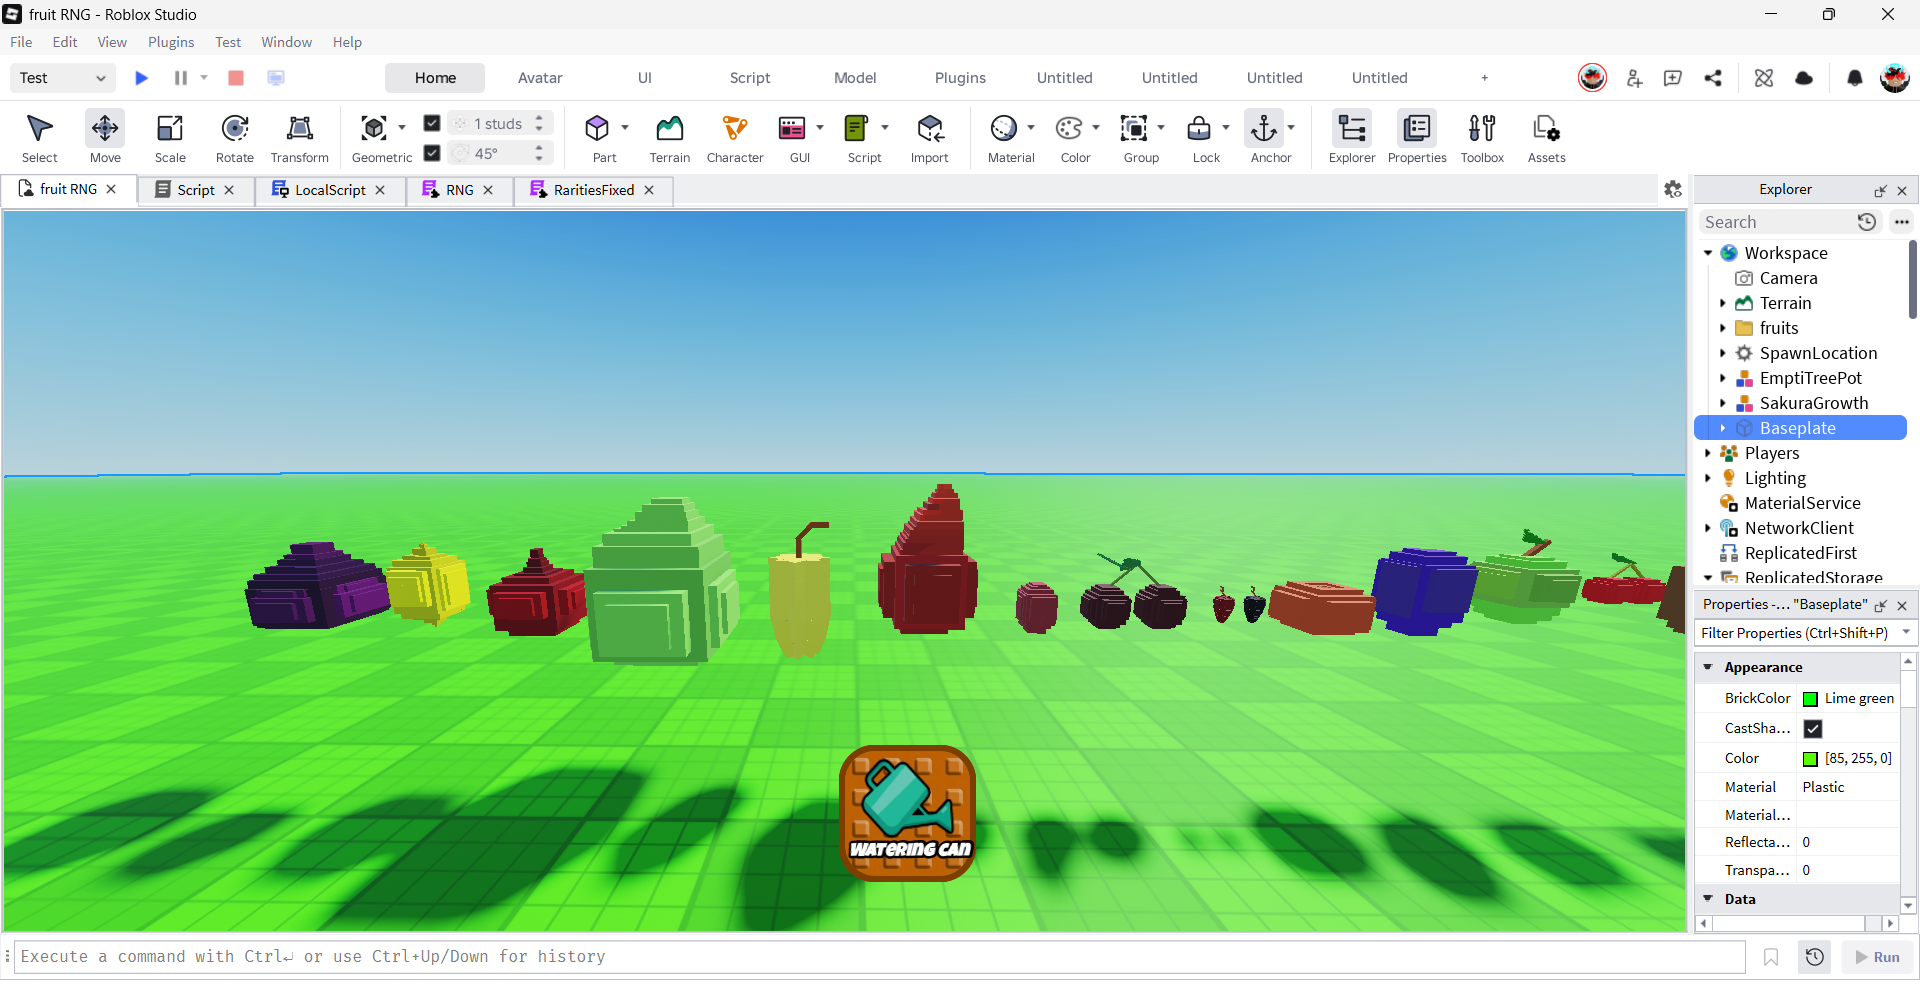Open the Part type dropdown arrow
Viewport: 1920px width, 991px height.
click(x=625, y=127)
